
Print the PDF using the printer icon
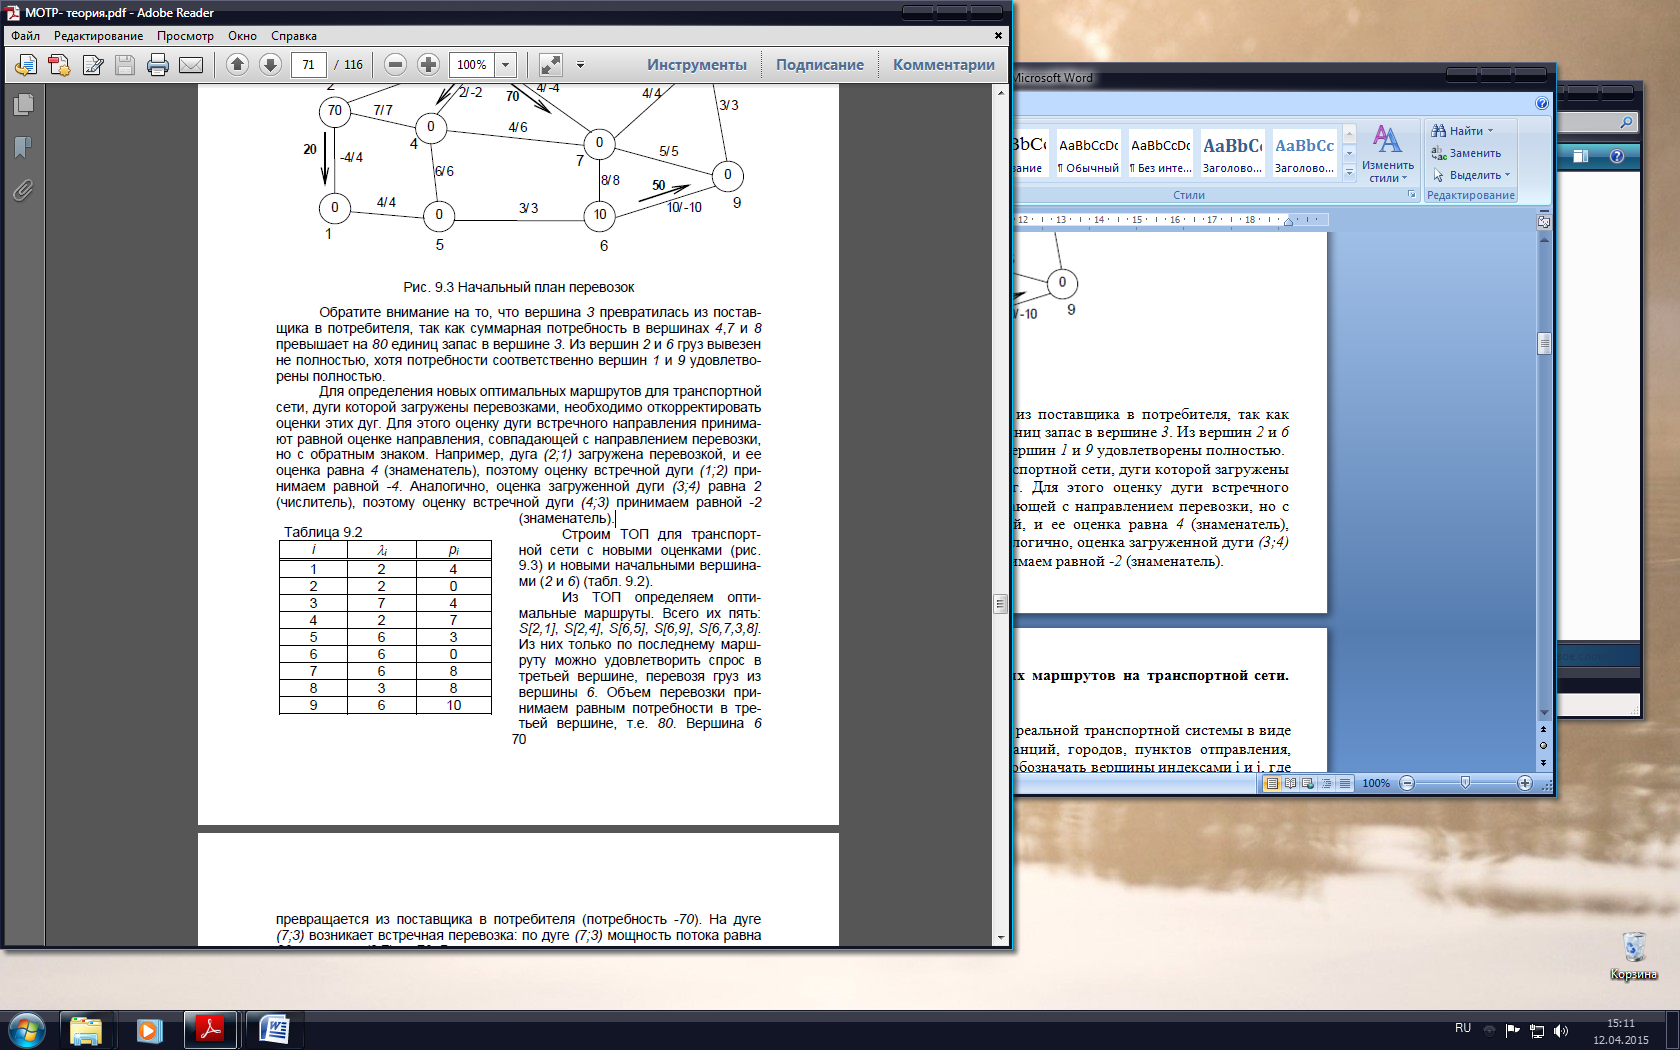pos(158,65)
